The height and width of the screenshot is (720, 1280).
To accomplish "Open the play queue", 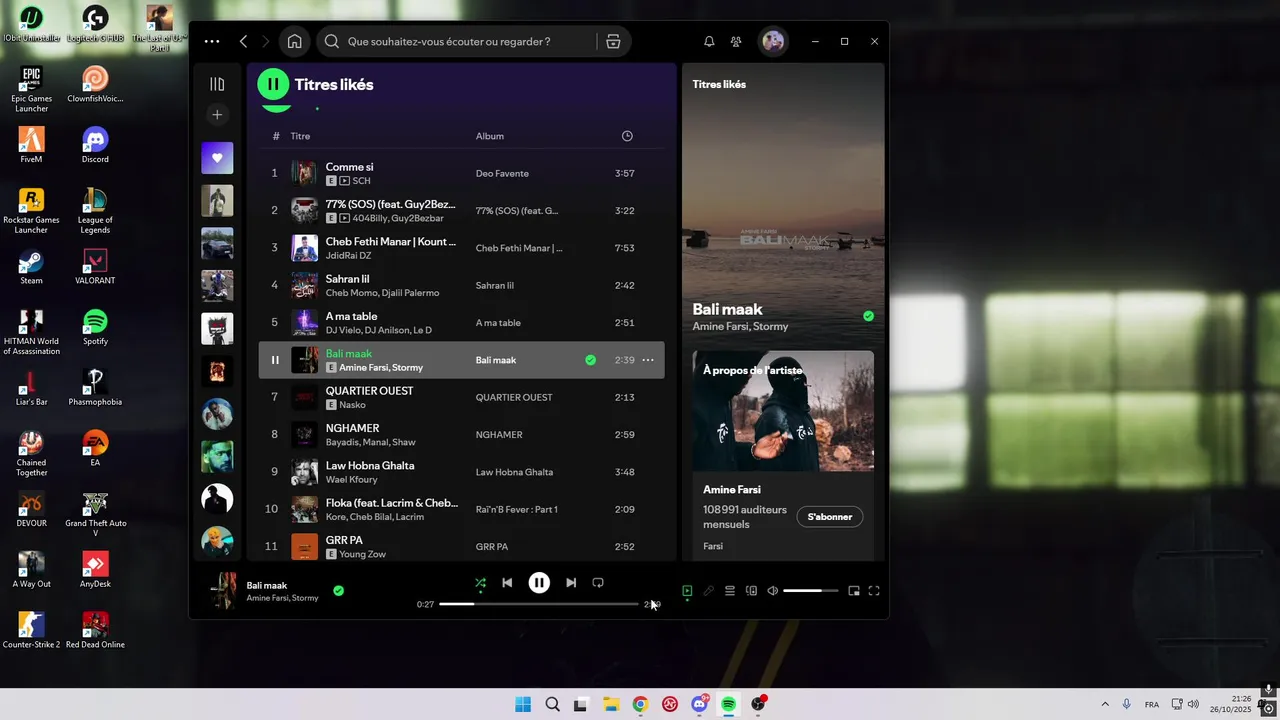I will tap(730, 591).
